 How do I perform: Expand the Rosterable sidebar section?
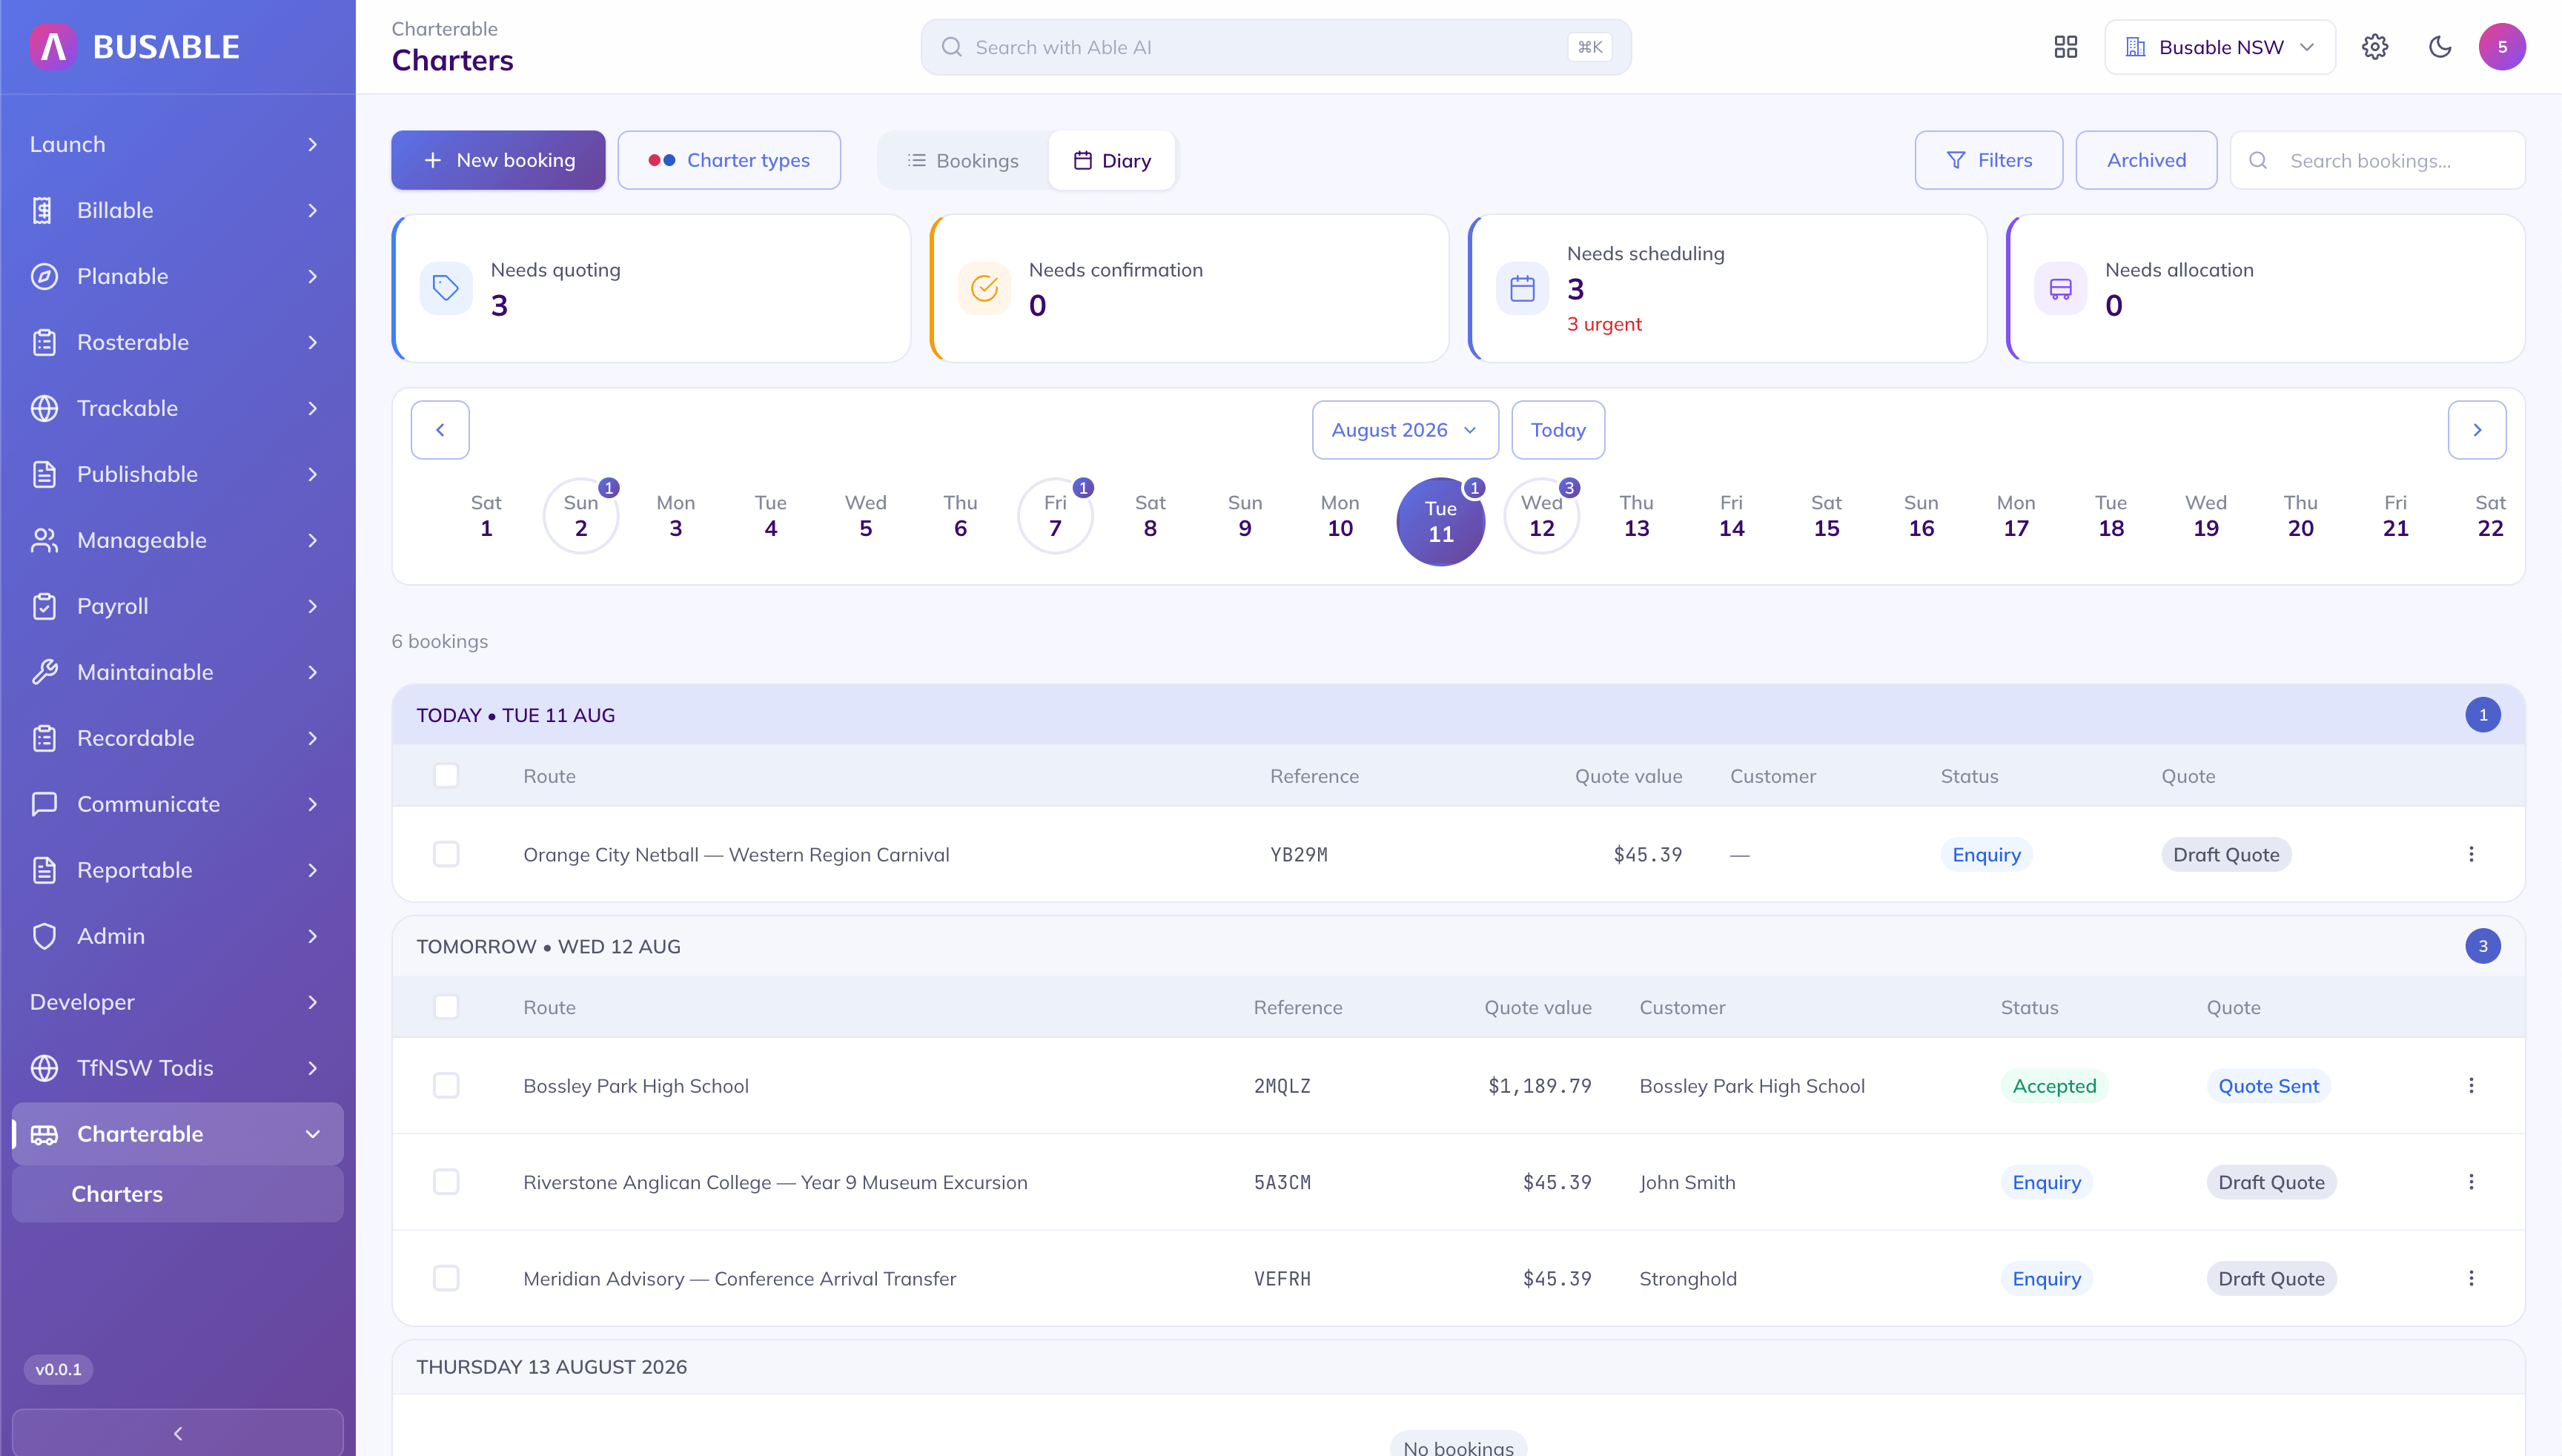click(x=178, y=342)
